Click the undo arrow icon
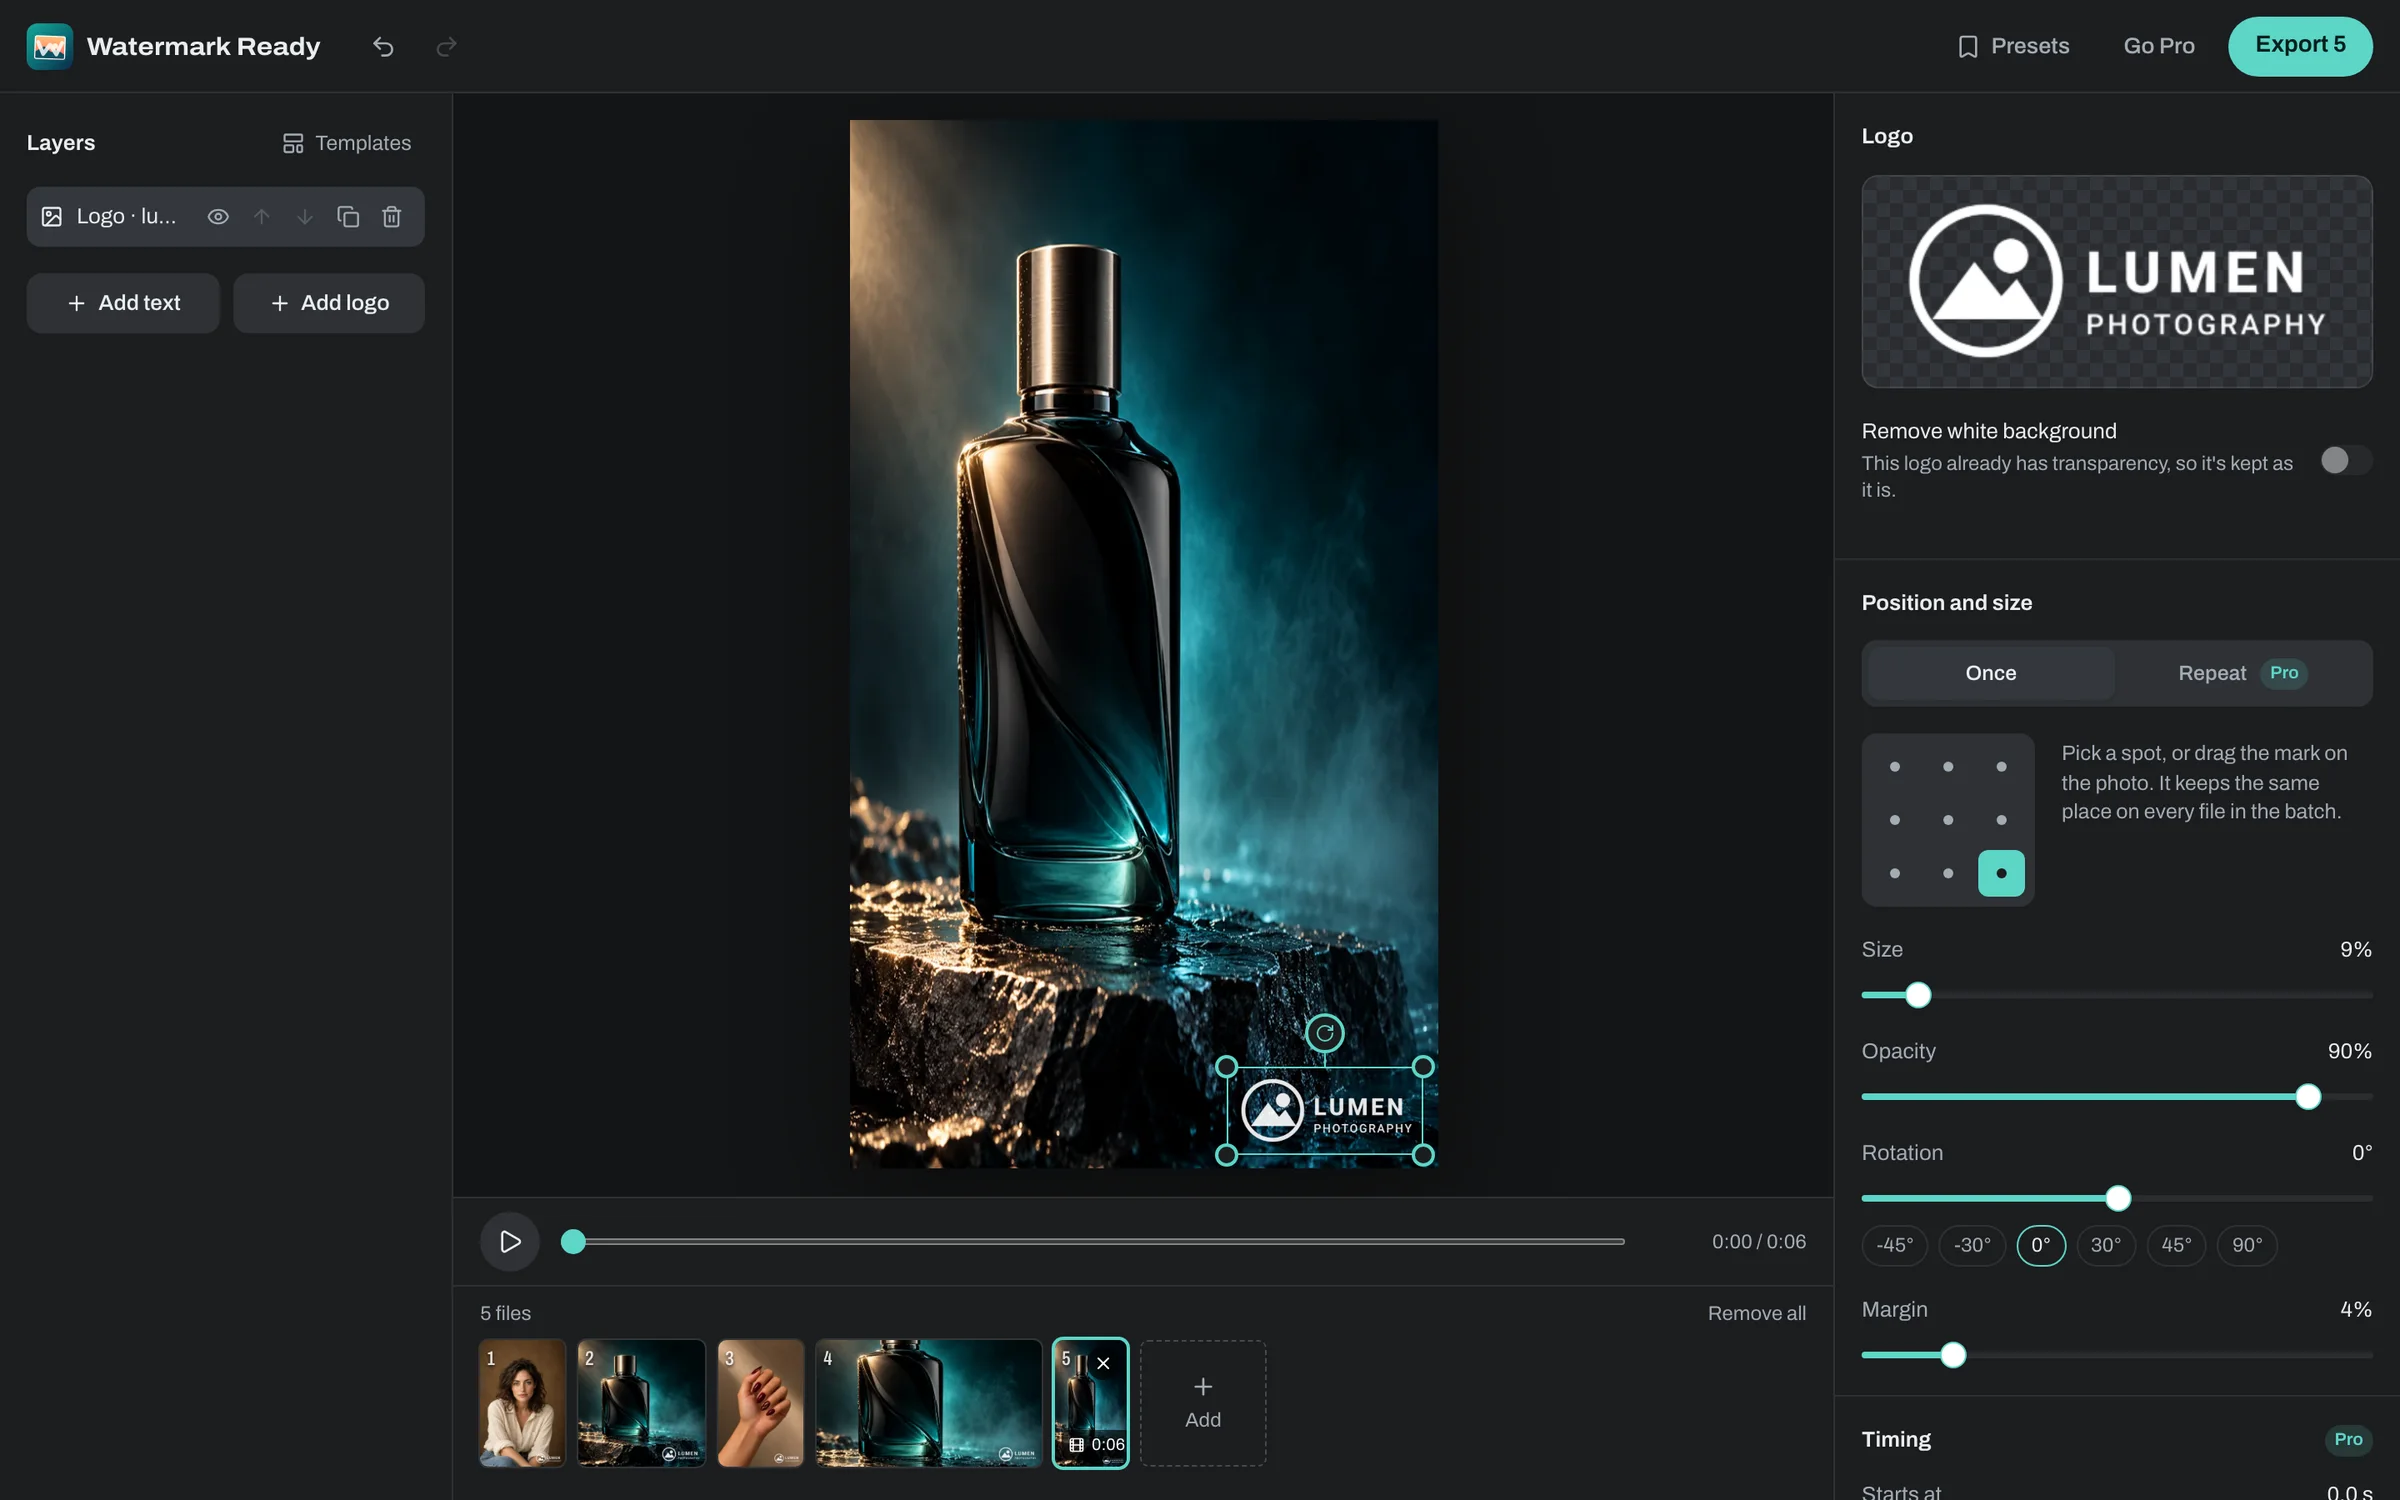The height and width of the screenshot is (1500, 2400). pos(383,46)
